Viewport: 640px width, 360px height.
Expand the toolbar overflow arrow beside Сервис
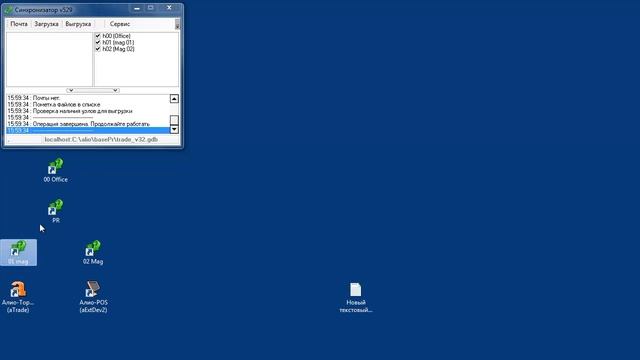tap(177, 24)
